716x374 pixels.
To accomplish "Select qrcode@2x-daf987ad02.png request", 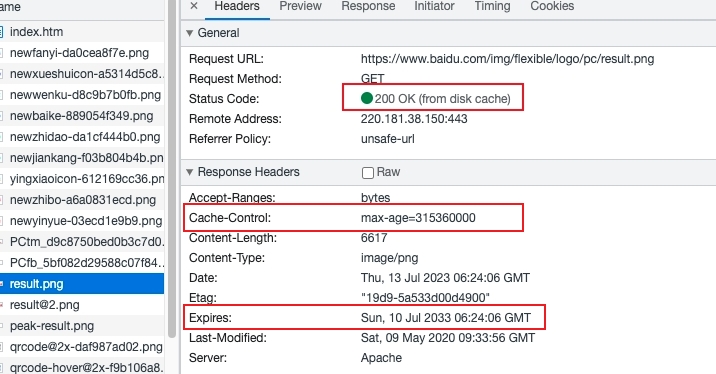I will coord(82,347).
